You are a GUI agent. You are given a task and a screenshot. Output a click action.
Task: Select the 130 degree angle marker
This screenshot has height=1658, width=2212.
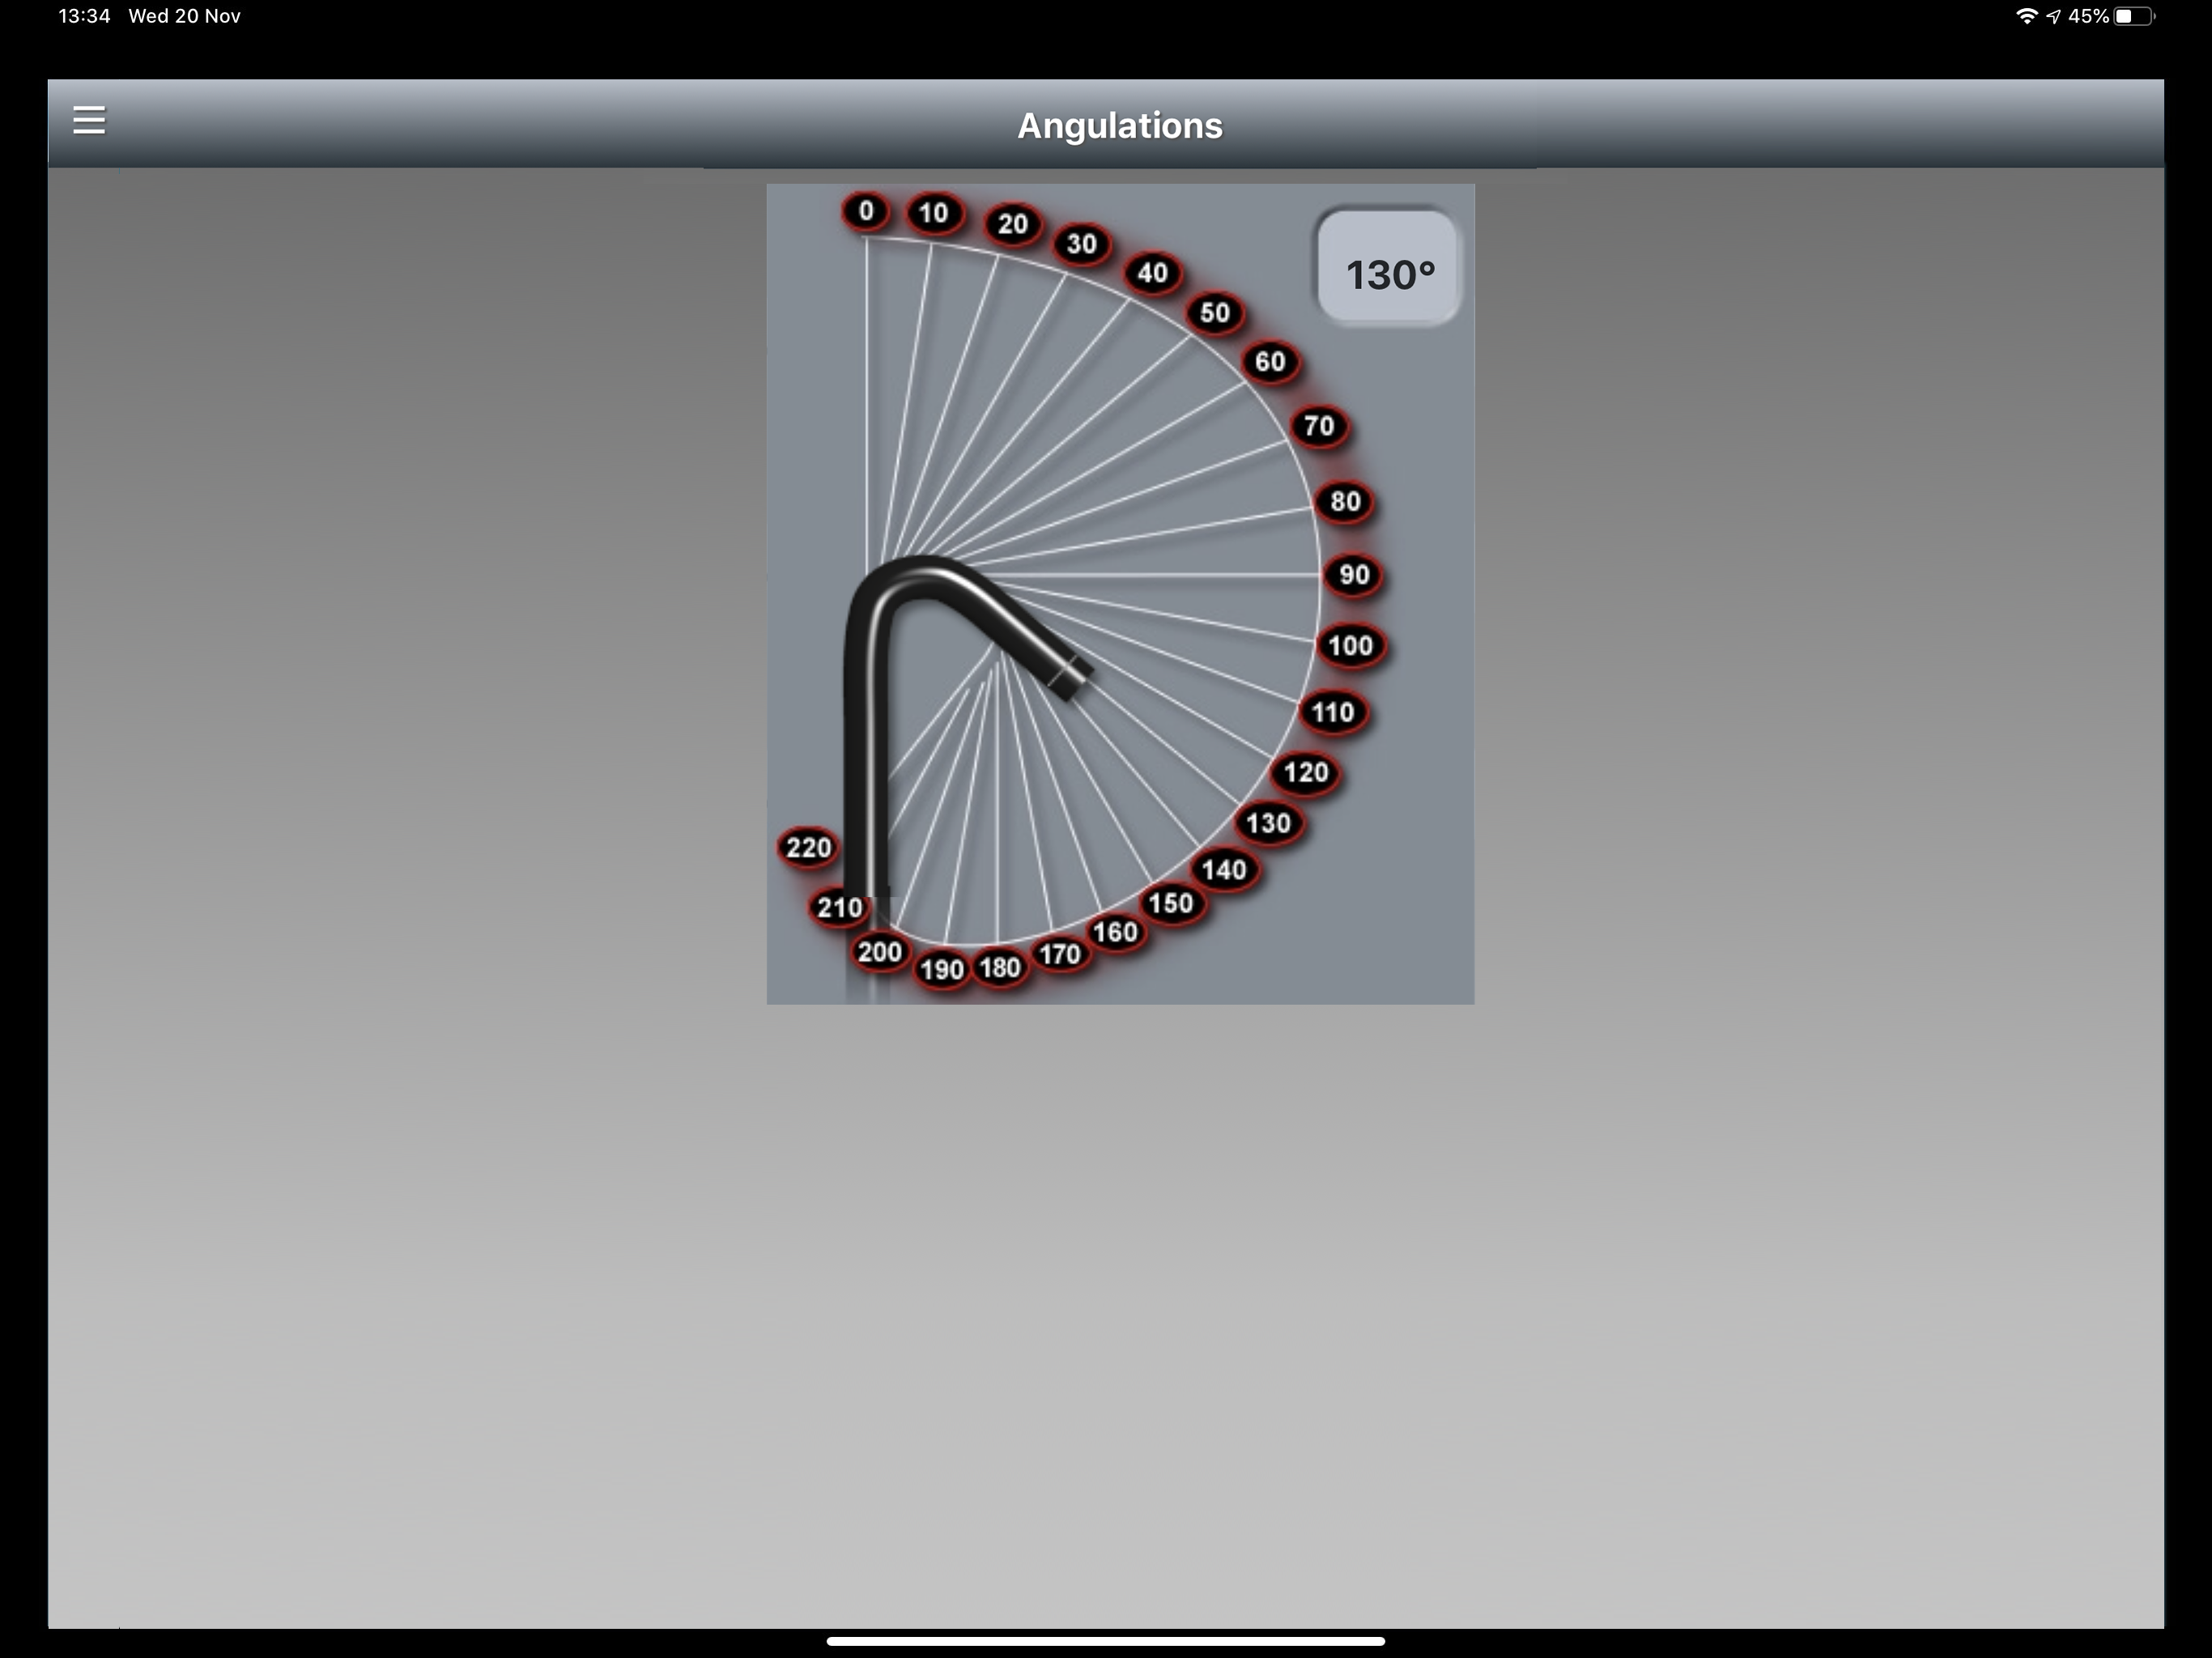pyautogui.click(x=1268, y=824)
